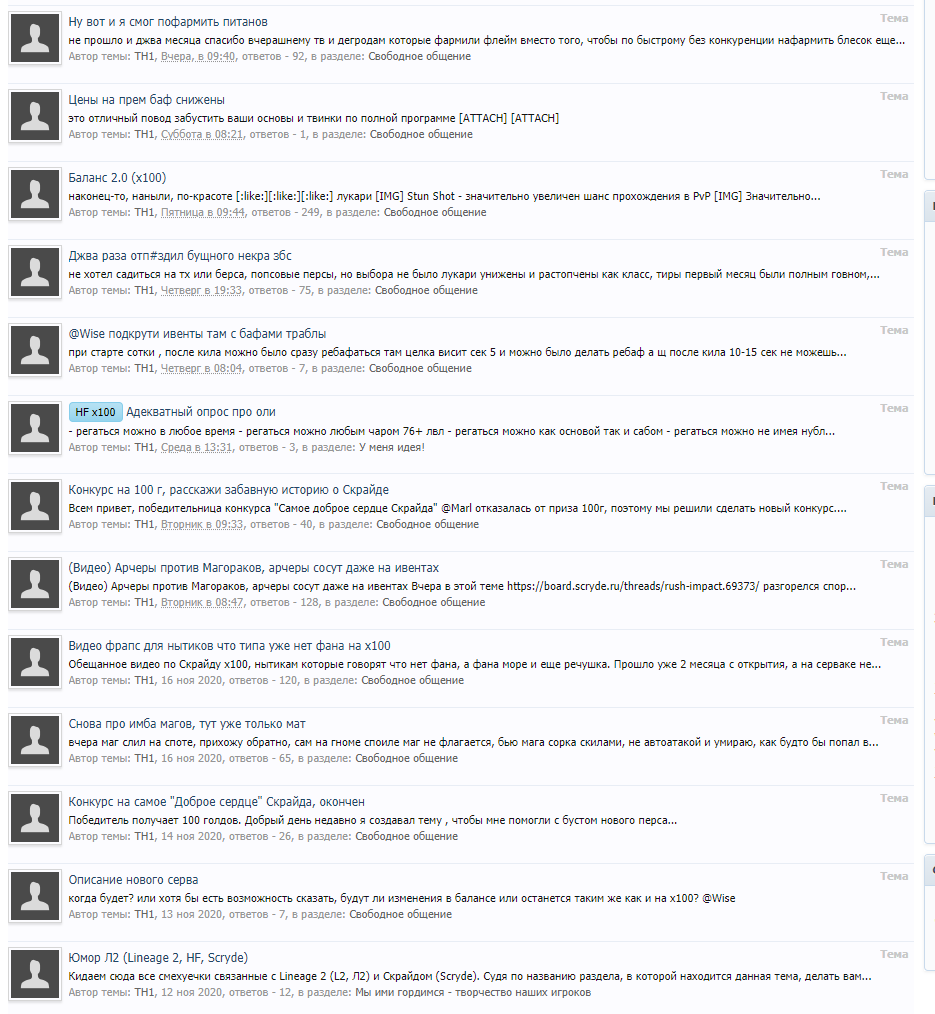Viewport: 935px width, 1014px height.
Task: Open section link "У меня идея!"
Action: click(x=392, y=447)
